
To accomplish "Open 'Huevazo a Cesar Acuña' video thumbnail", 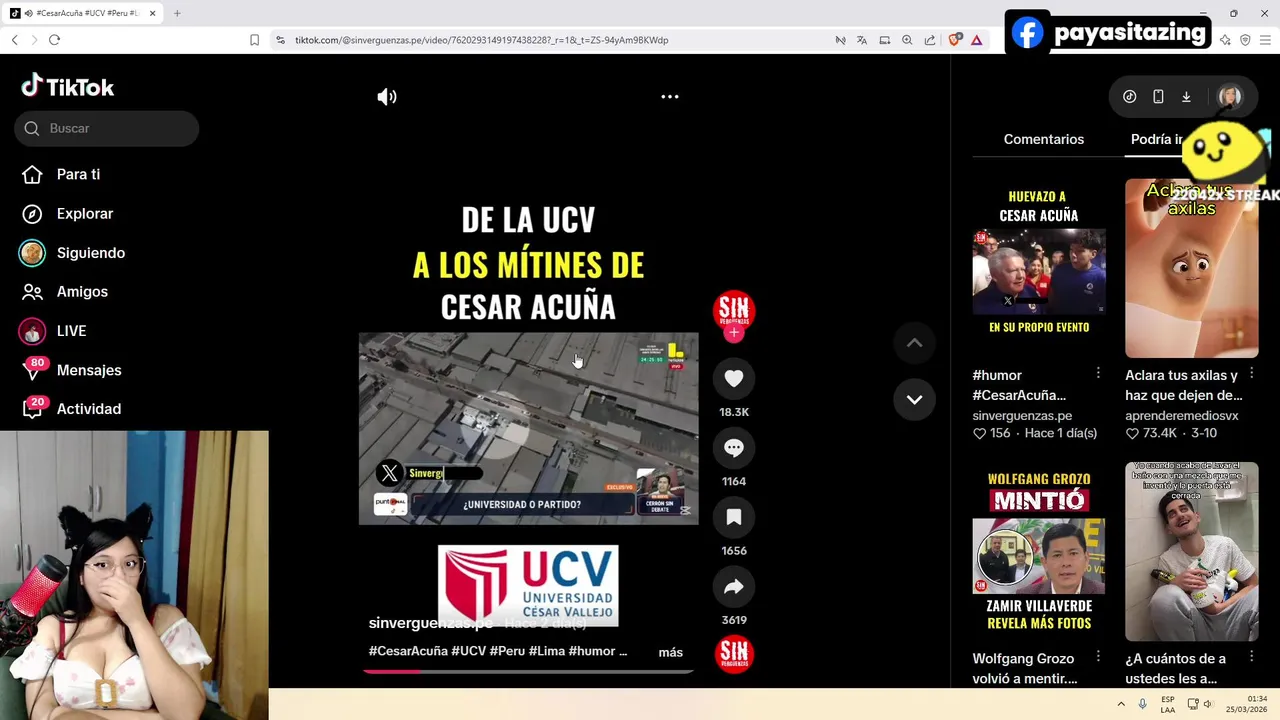I will [x=1039, y=268].
